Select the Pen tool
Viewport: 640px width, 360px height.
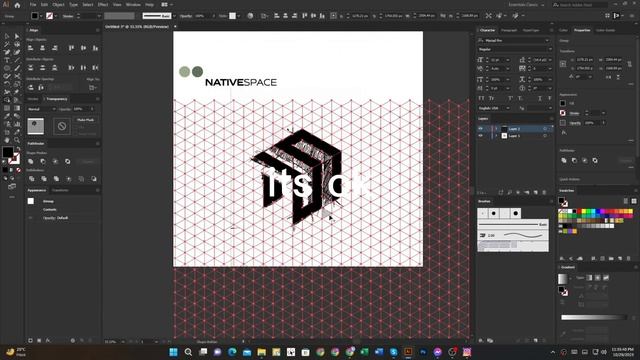click(x=7, y=52)
